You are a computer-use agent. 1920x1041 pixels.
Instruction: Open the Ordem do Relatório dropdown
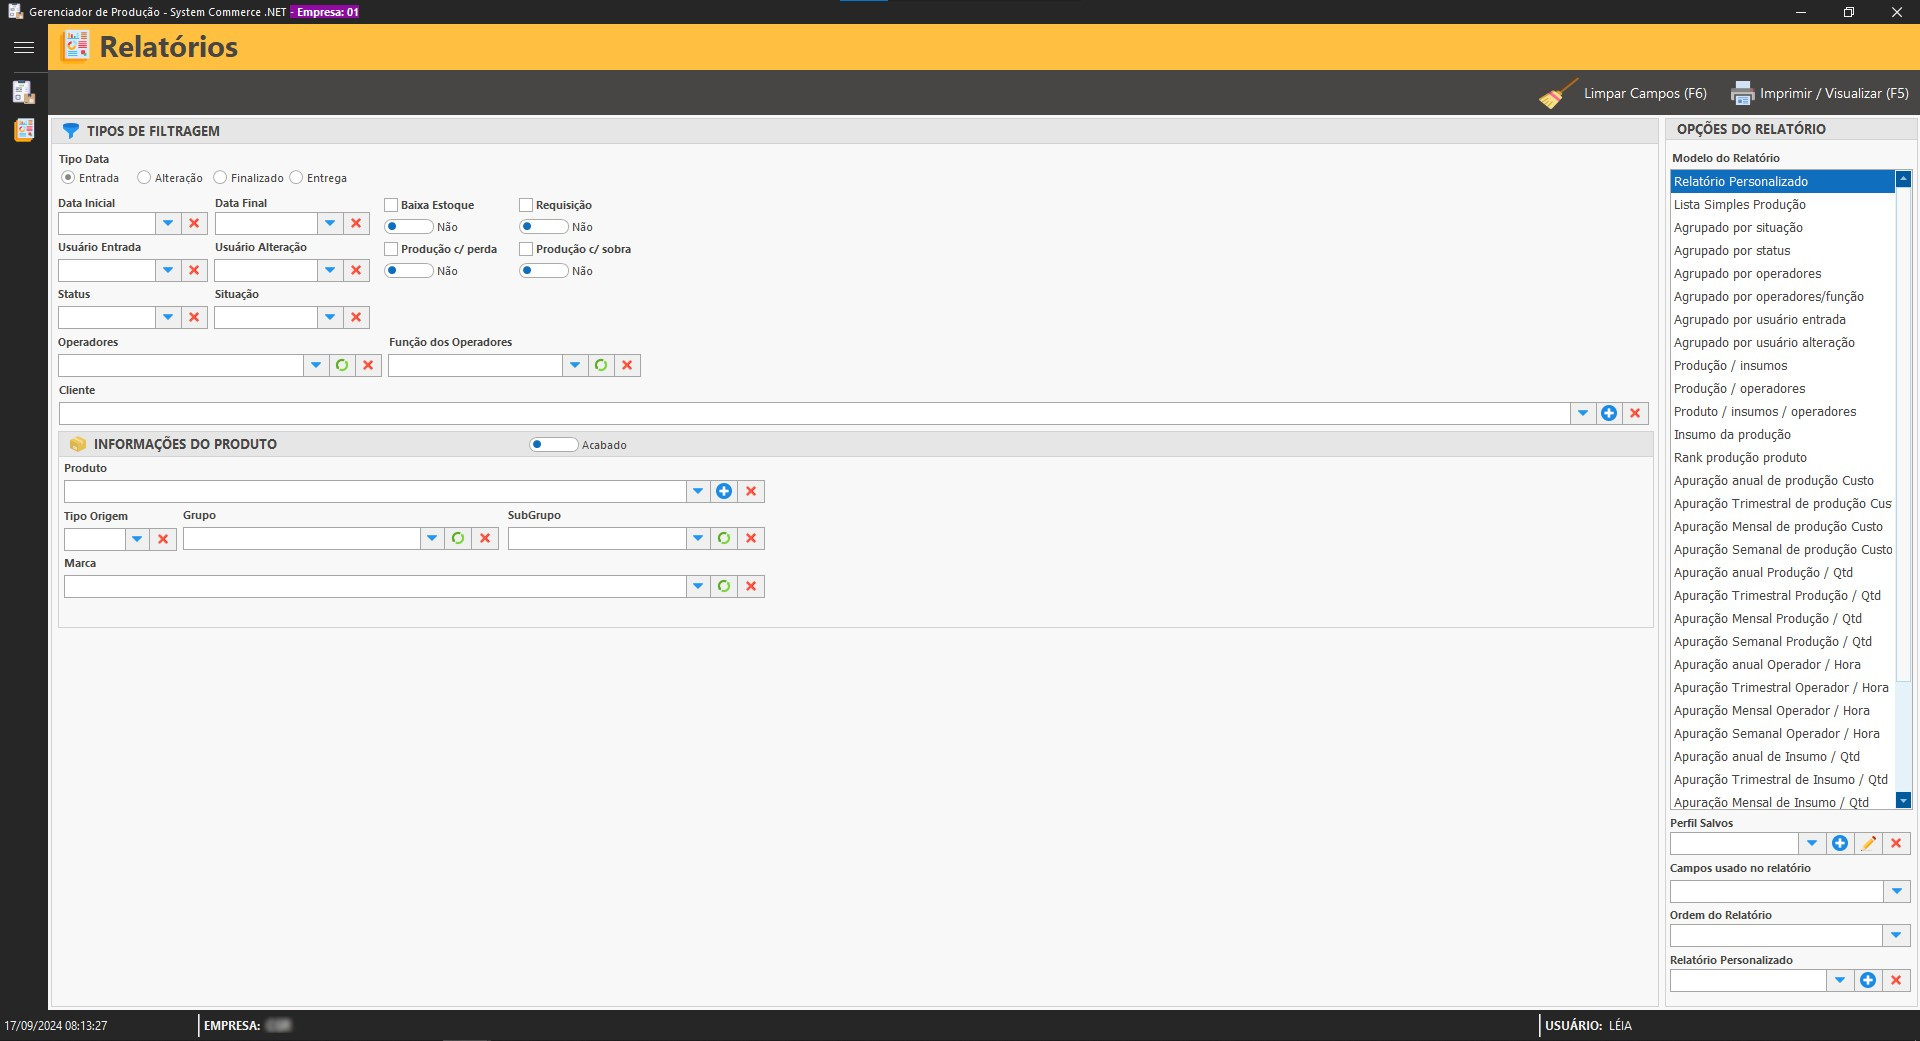(1896, 935)
